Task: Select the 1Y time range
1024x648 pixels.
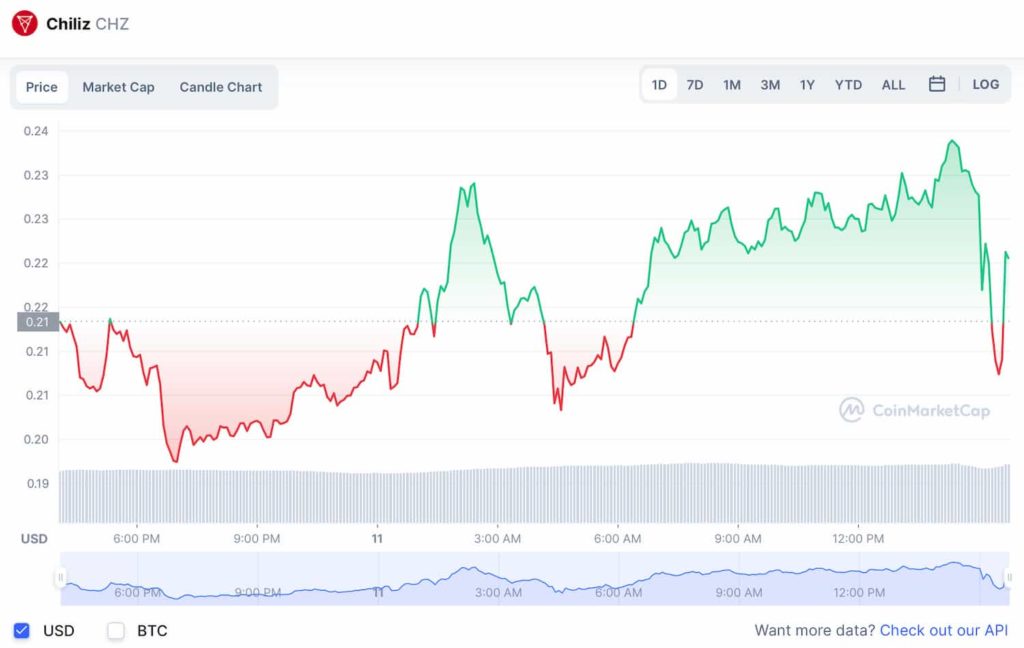Action: point(807,85)
